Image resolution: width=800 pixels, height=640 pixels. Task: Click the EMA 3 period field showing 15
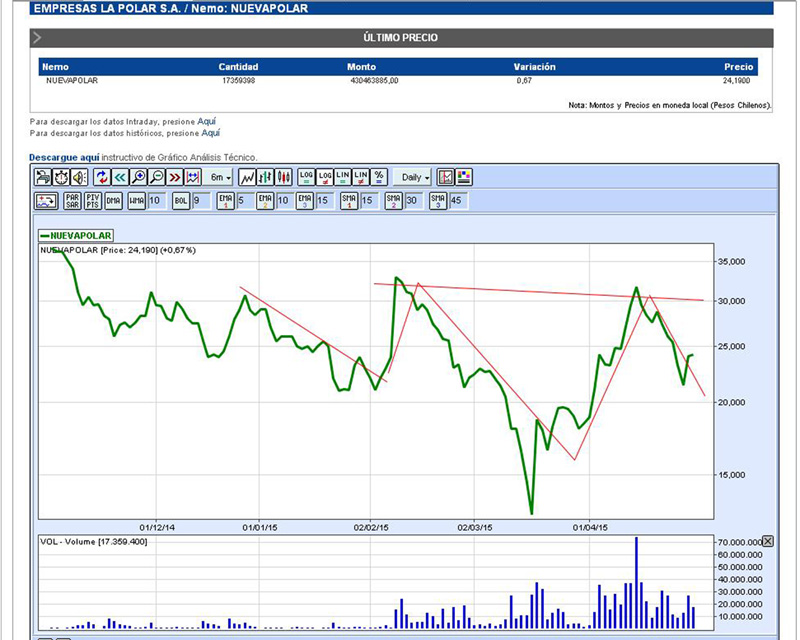pos(325,201)
